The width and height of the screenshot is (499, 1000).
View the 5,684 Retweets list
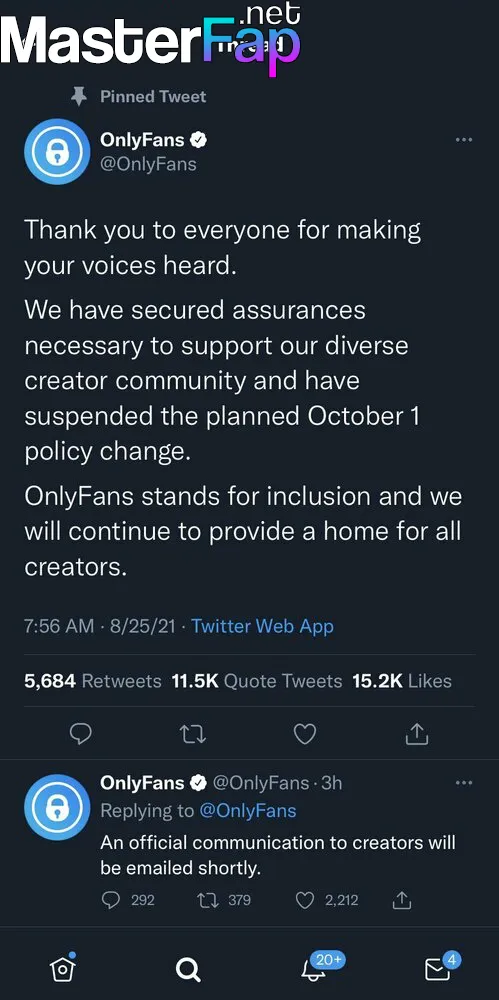pos(93,680)
